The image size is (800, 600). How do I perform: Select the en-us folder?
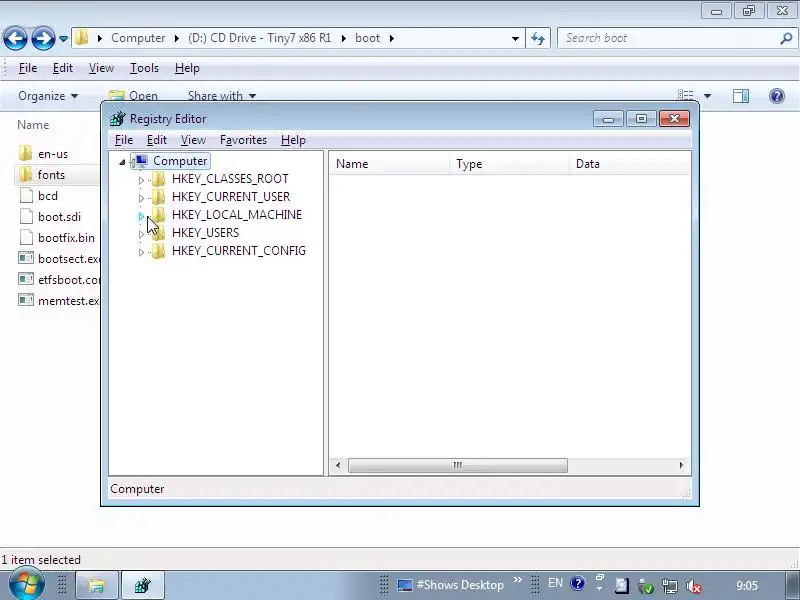53,154
